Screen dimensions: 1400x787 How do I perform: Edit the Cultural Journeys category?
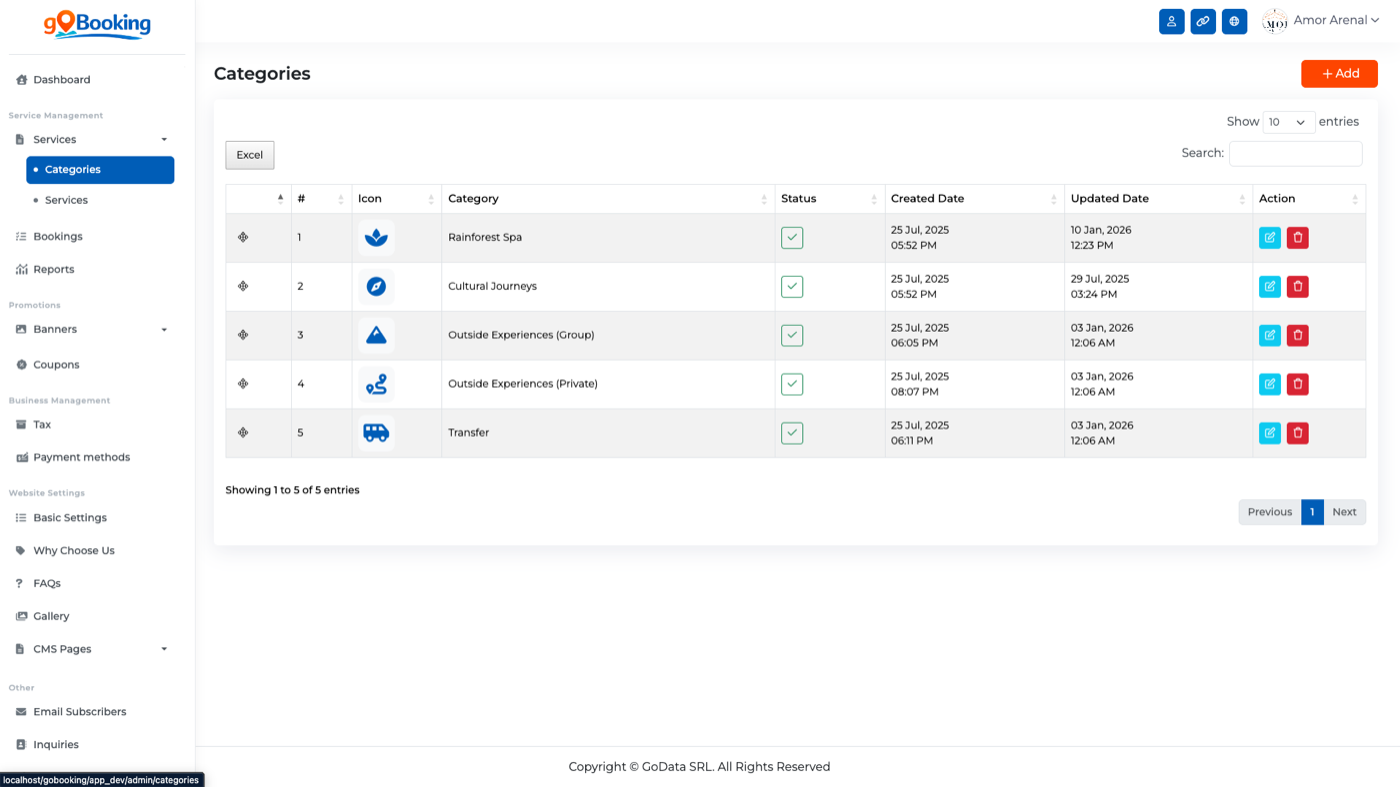pos(1270,287)
